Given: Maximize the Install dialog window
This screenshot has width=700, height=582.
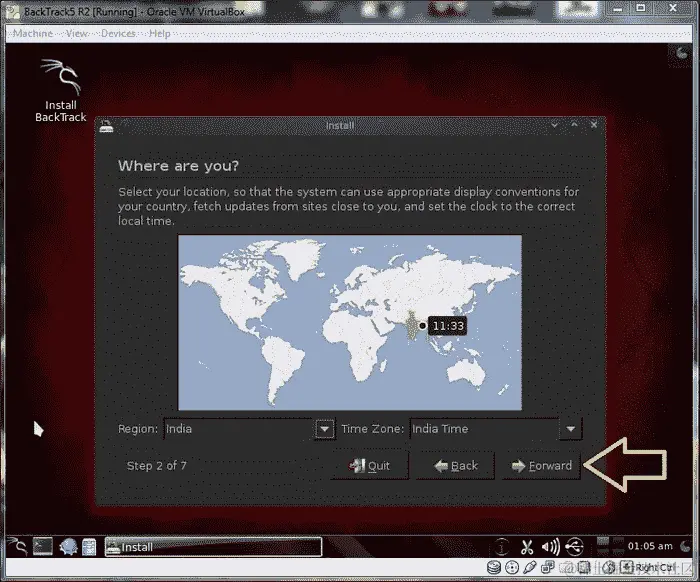Looking at the screenshot, I should [x=574, y=125].
